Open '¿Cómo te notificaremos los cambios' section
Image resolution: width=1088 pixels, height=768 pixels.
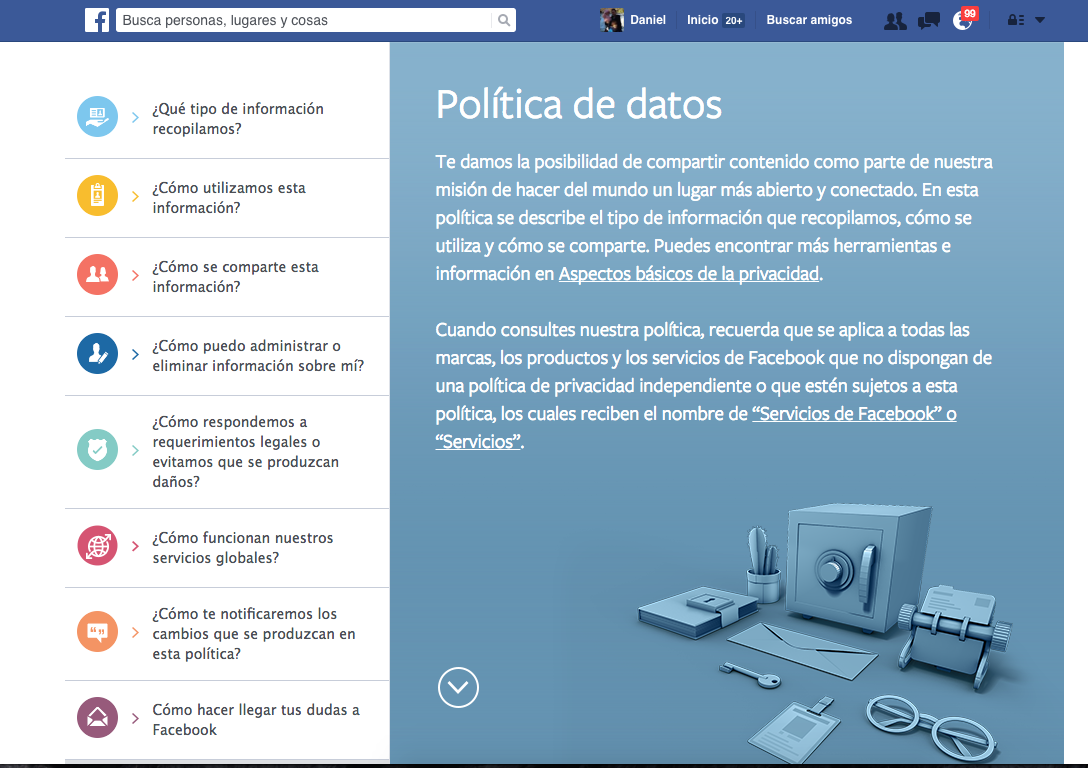tap(254, 633)
